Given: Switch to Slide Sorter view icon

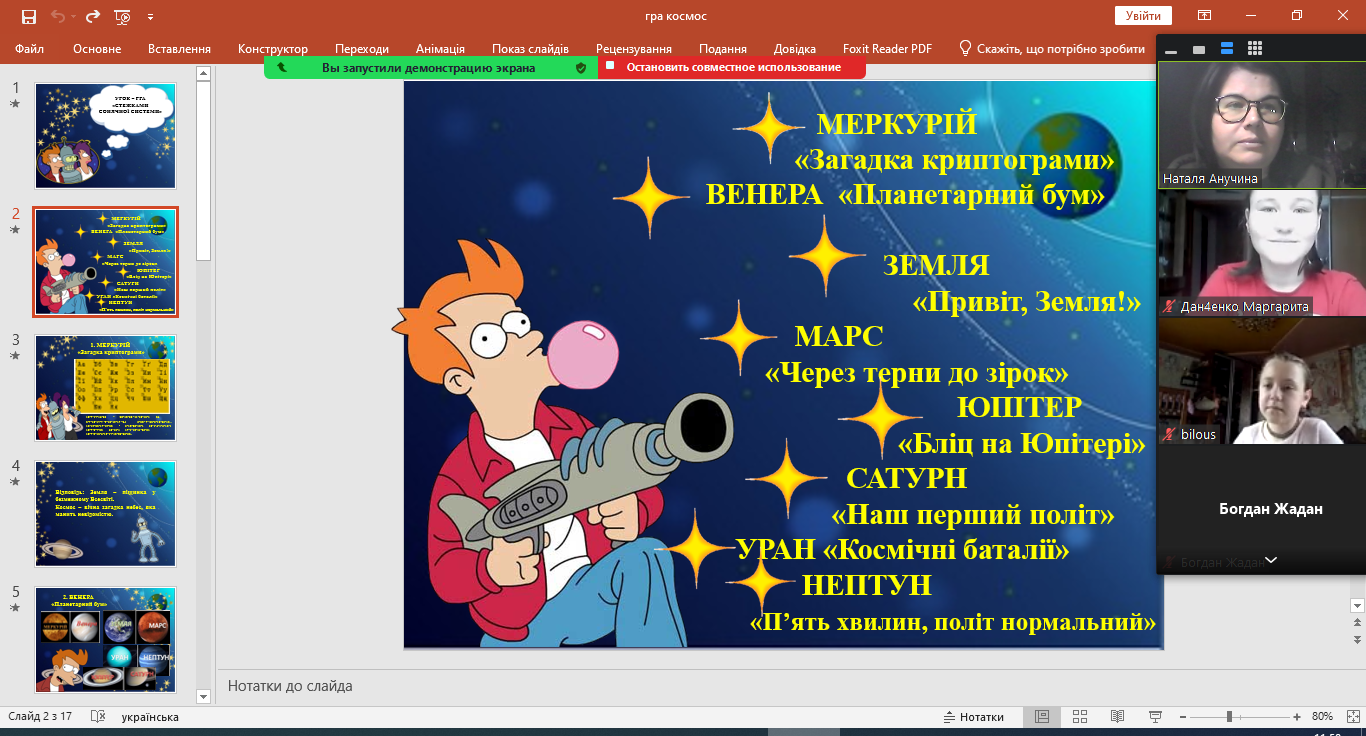Looking at the screenshot, I should click(x=1080, y=717).
